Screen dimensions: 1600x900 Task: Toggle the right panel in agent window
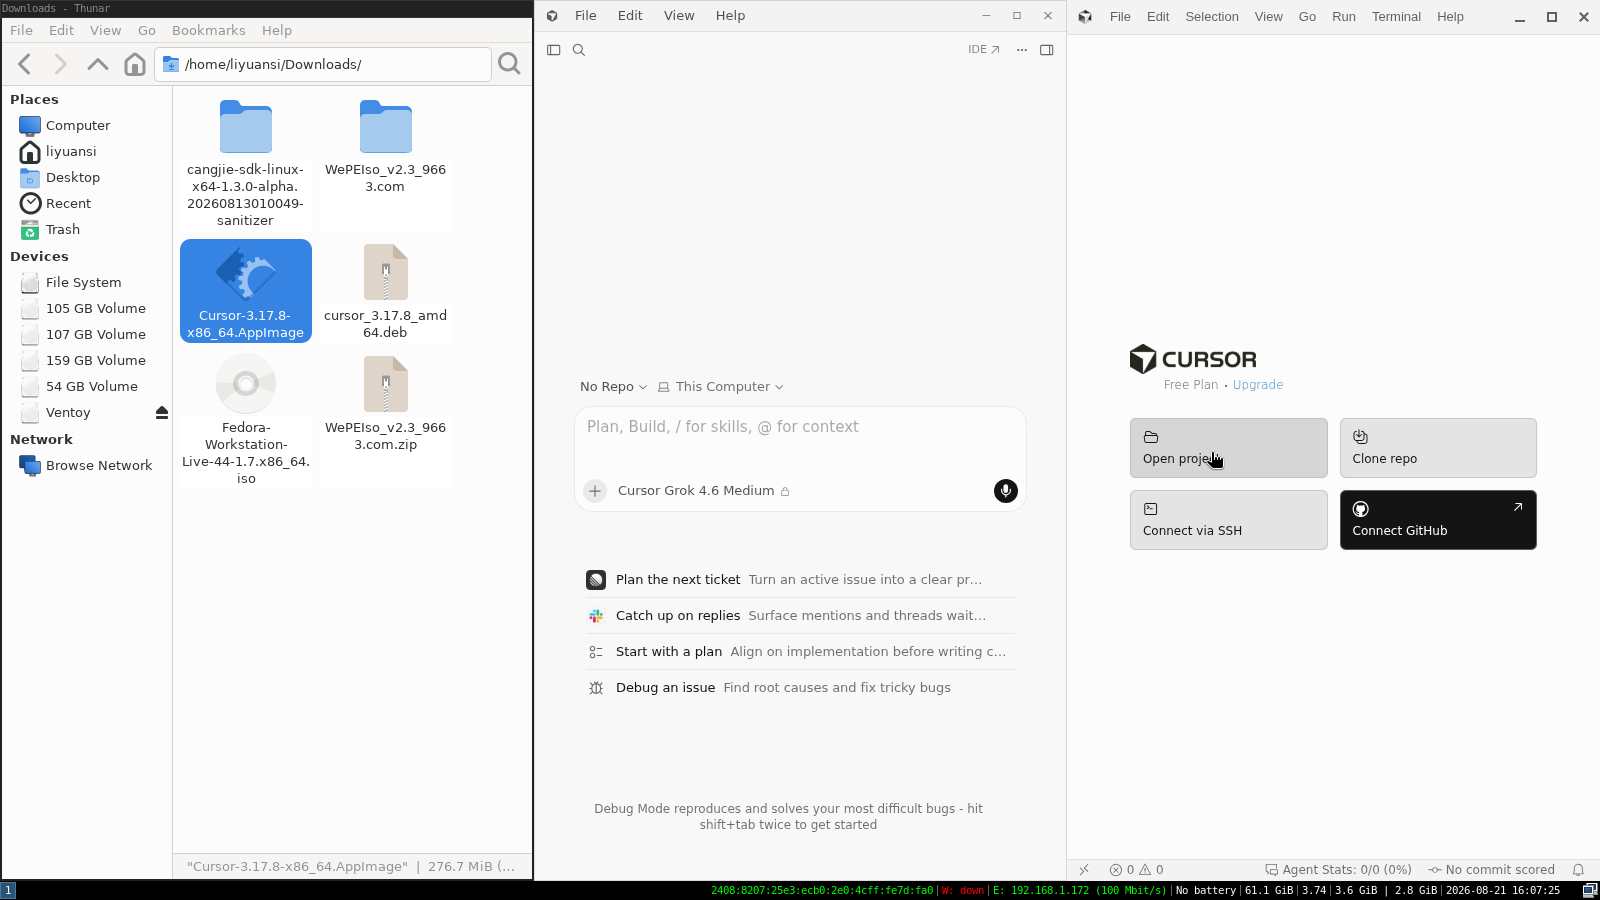pyautogui.click(x=1047, y=50)
